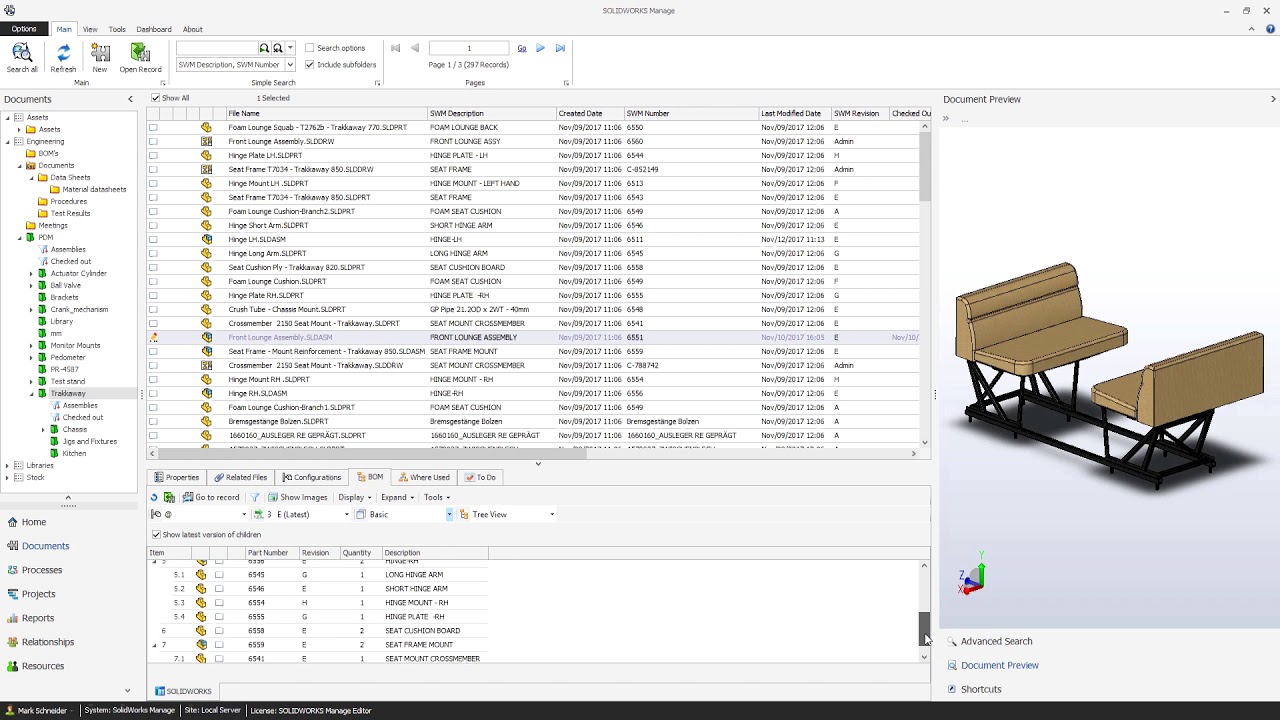1280x720 pixels.
Task: Open the Dashboard ribbon tab
Action: coord(154,29)
